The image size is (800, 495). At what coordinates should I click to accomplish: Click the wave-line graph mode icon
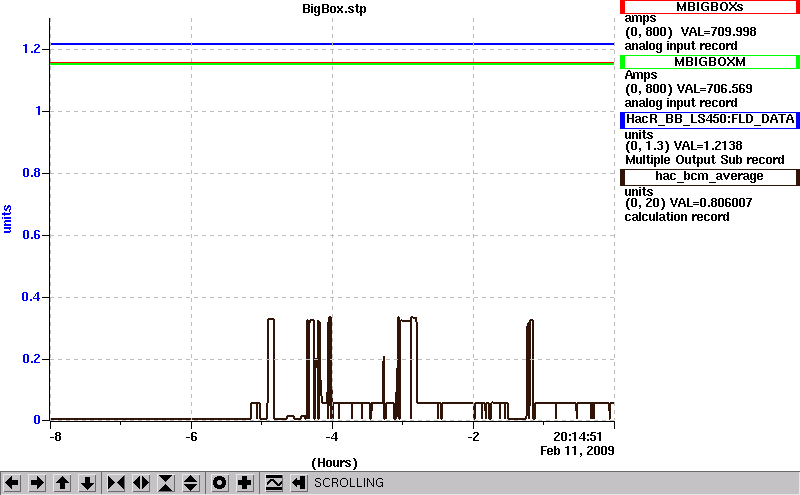274,483
